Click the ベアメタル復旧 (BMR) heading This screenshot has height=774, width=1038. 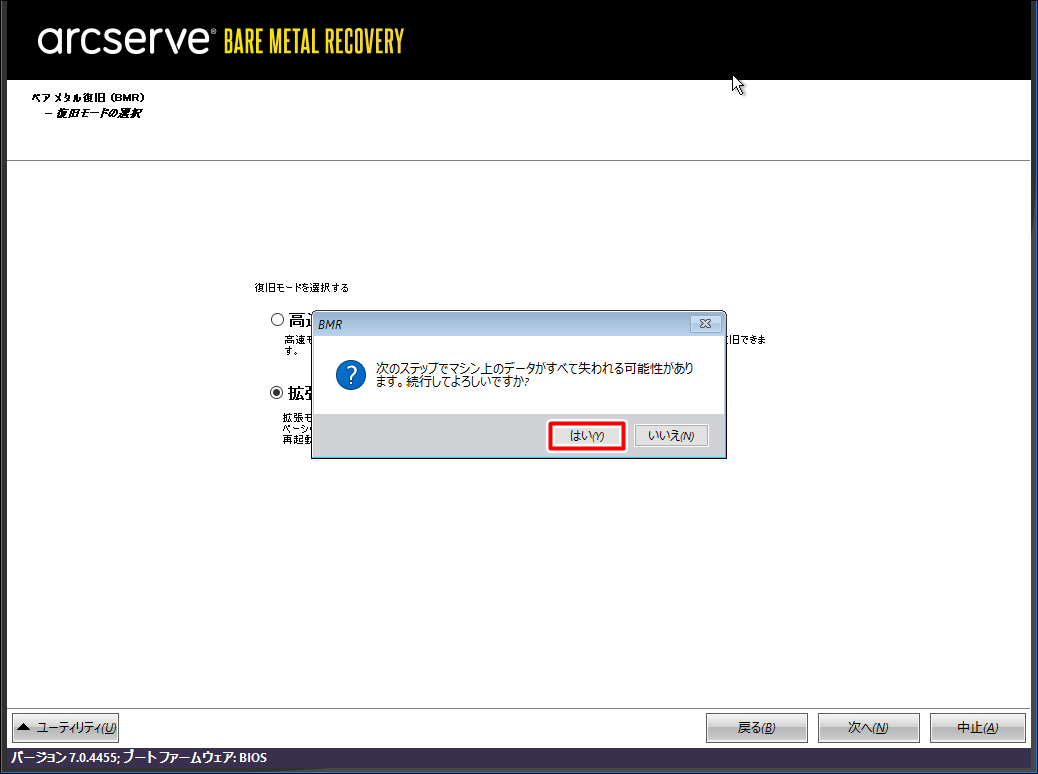coord(88,97)
